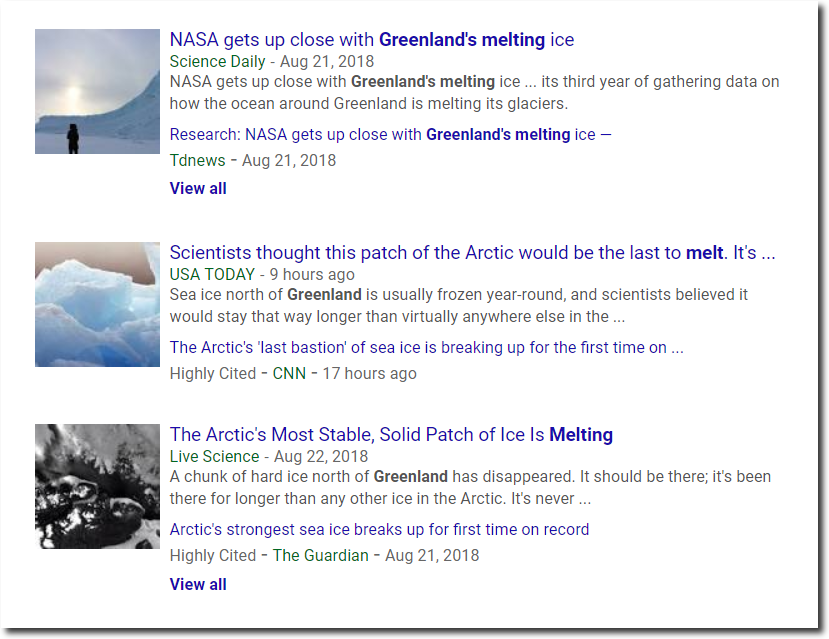Screen dimensions: 829x639
Task: Click the blue iceberg thumbnail
Action: tap(97, 304)
